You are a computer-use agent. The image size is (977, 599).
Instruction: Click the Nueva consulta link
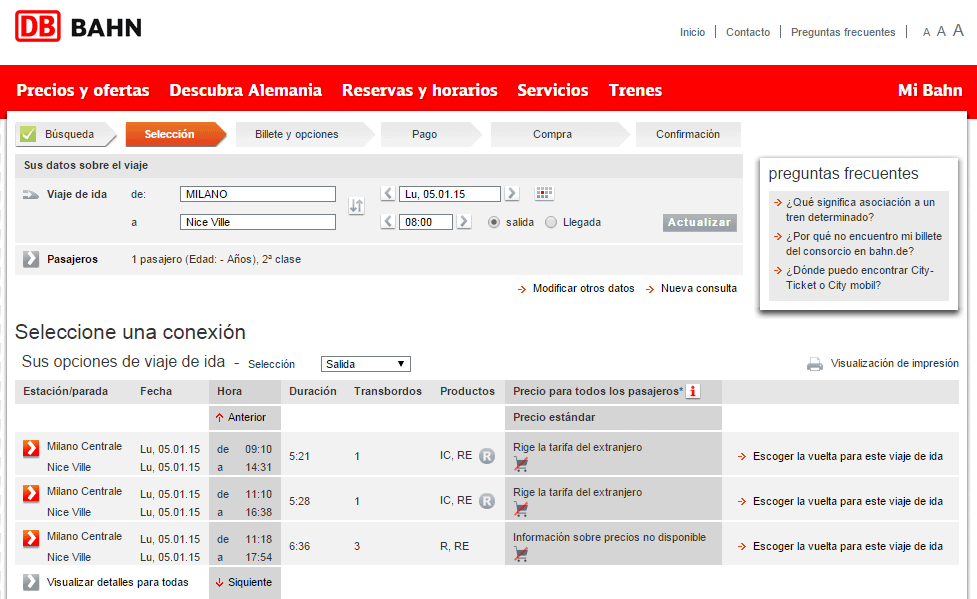(x=698, y=289)
